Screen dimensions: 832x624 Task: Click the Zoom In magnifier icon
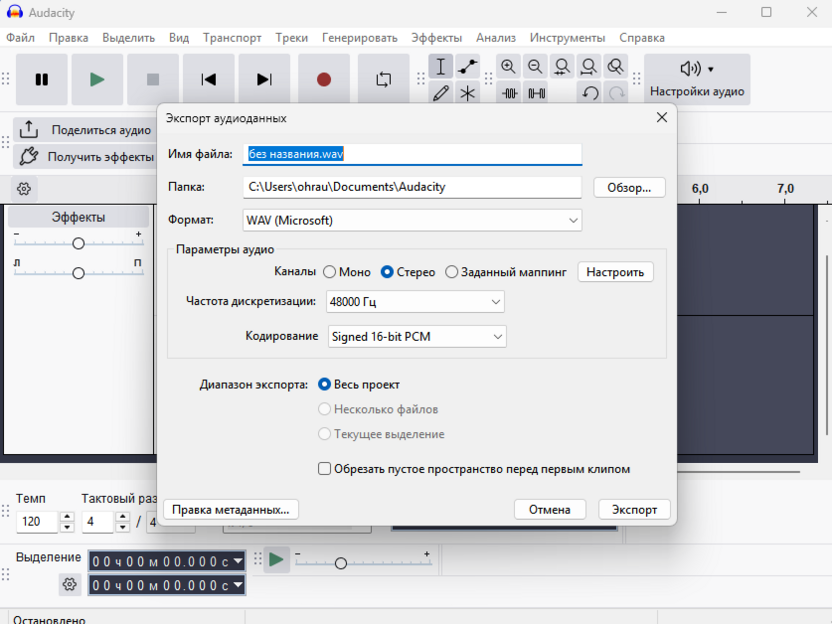click(509, 67)
